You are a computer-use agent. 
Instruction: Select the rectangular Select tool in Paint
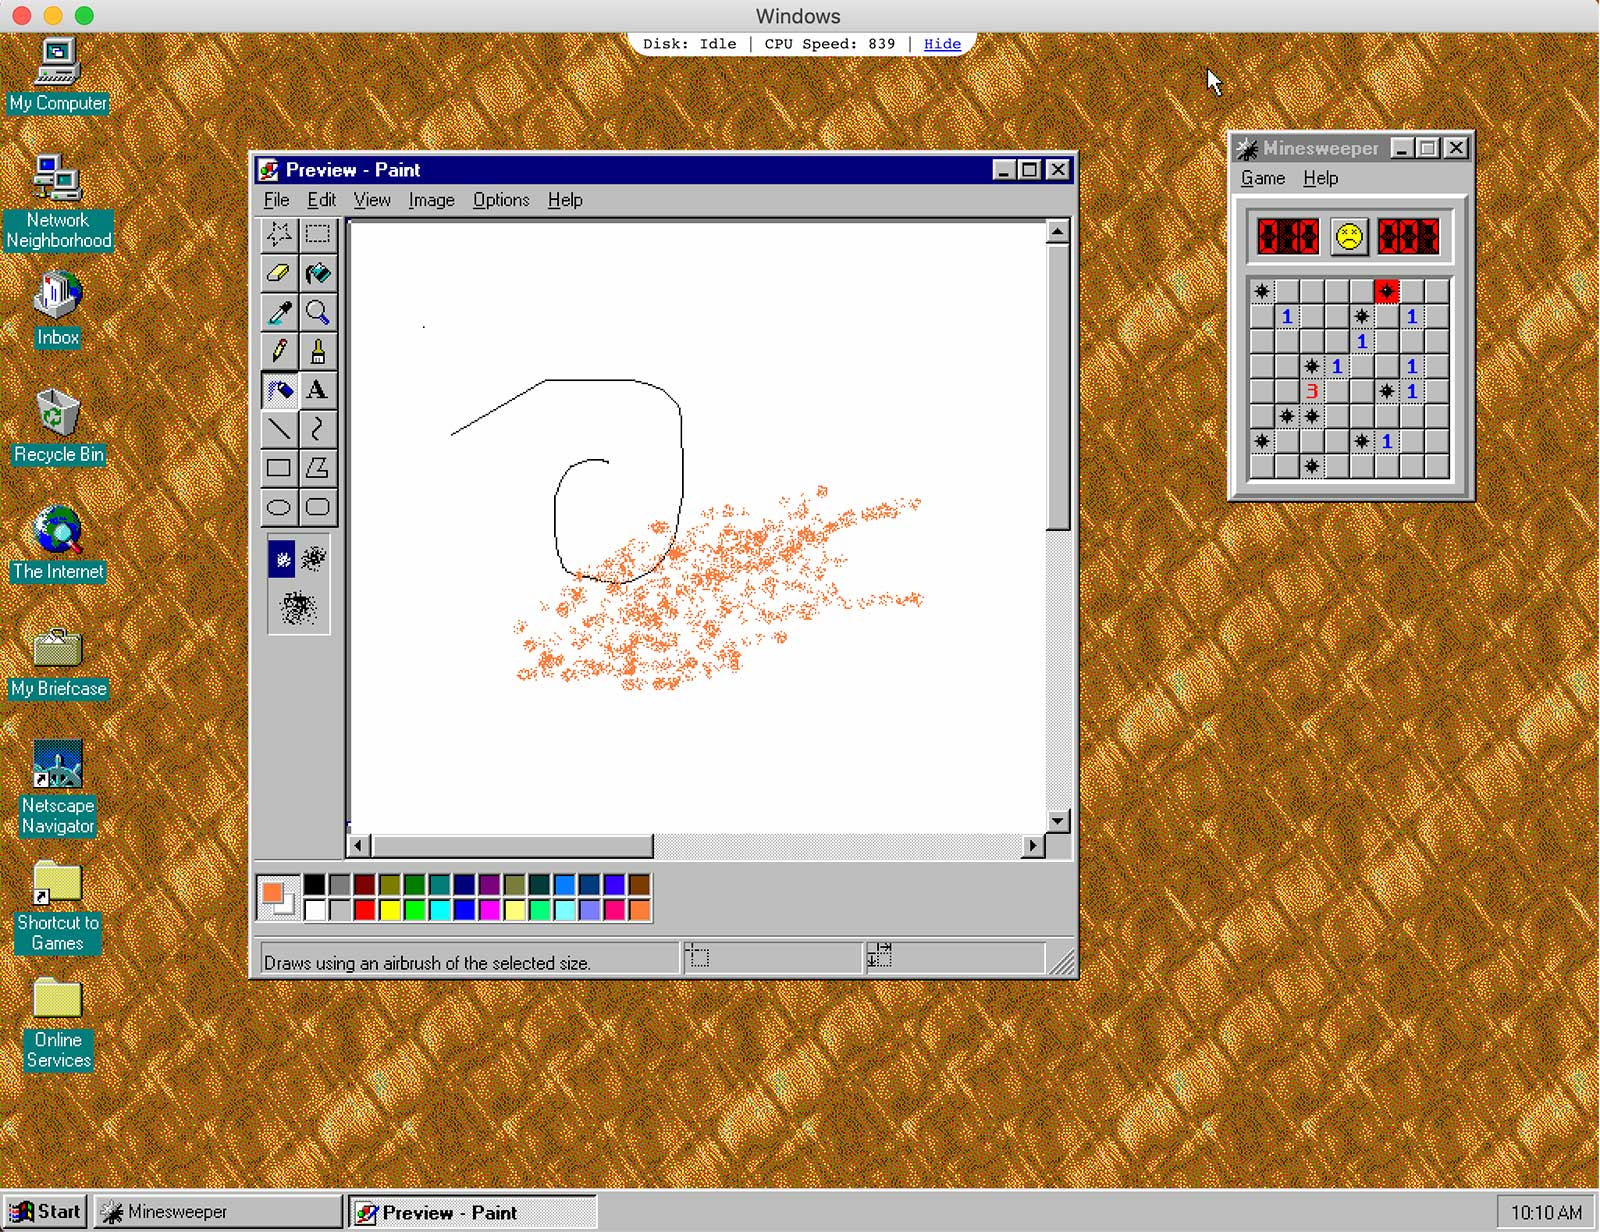pyautogui.click(x=318, y=235)
